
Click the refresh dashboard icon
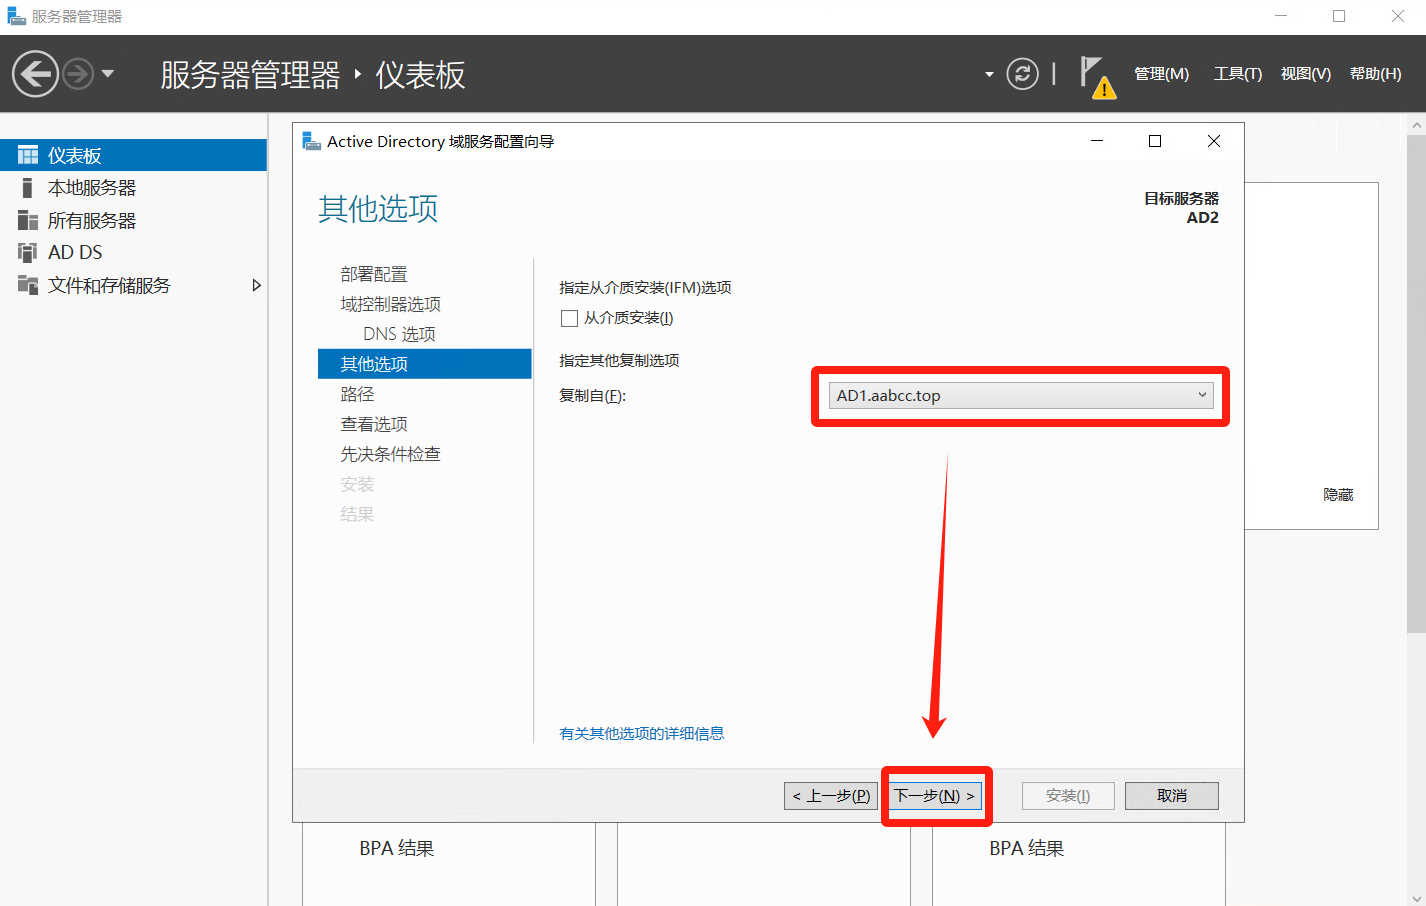tap(1022, 74)
